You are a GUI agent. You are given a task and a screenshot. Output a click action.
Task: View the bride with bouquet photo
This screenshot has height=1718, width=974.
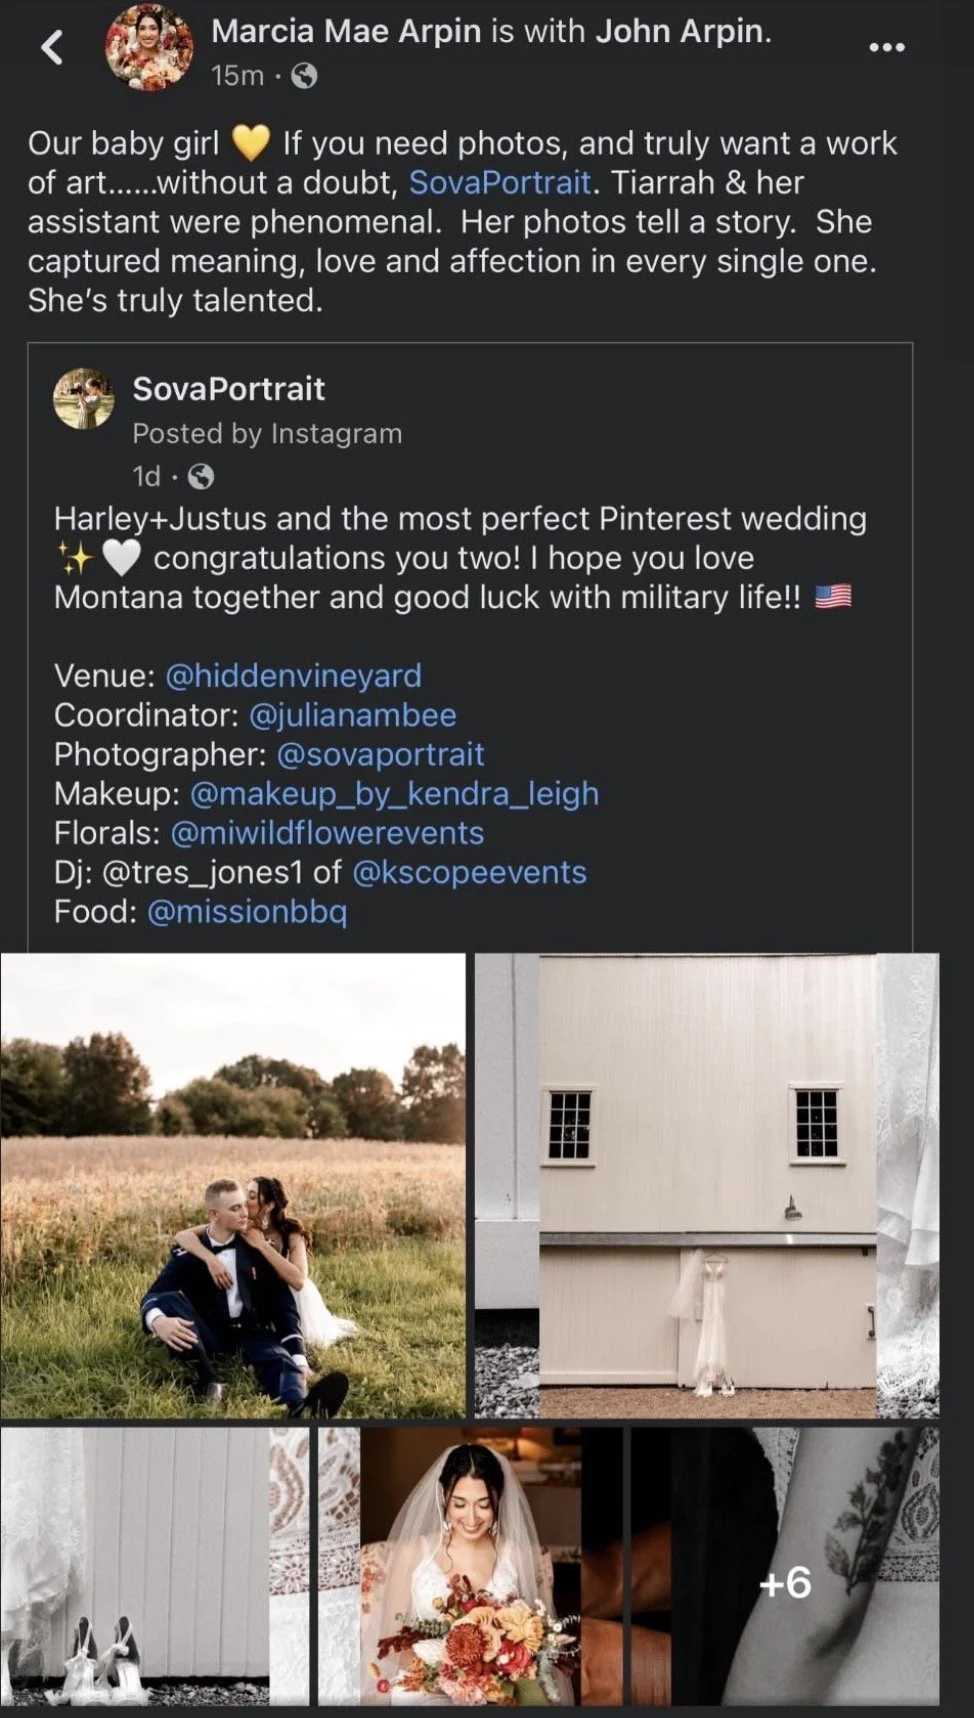pos(470,1566)
